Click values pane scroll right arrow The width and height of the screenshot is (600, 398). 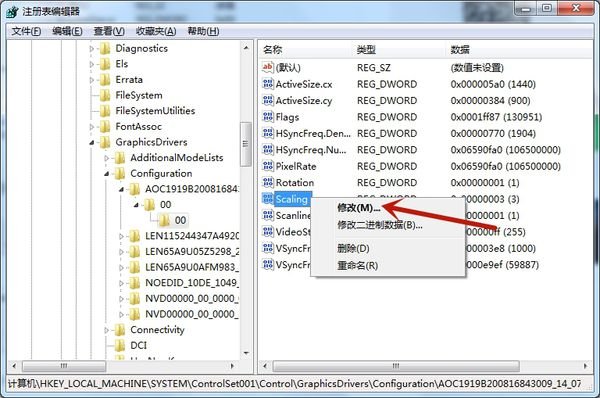(585, 366)
